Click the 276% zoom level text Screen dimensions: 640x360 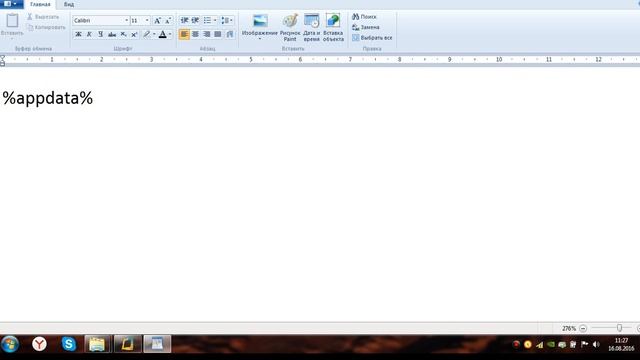click(x=569, y=328)
